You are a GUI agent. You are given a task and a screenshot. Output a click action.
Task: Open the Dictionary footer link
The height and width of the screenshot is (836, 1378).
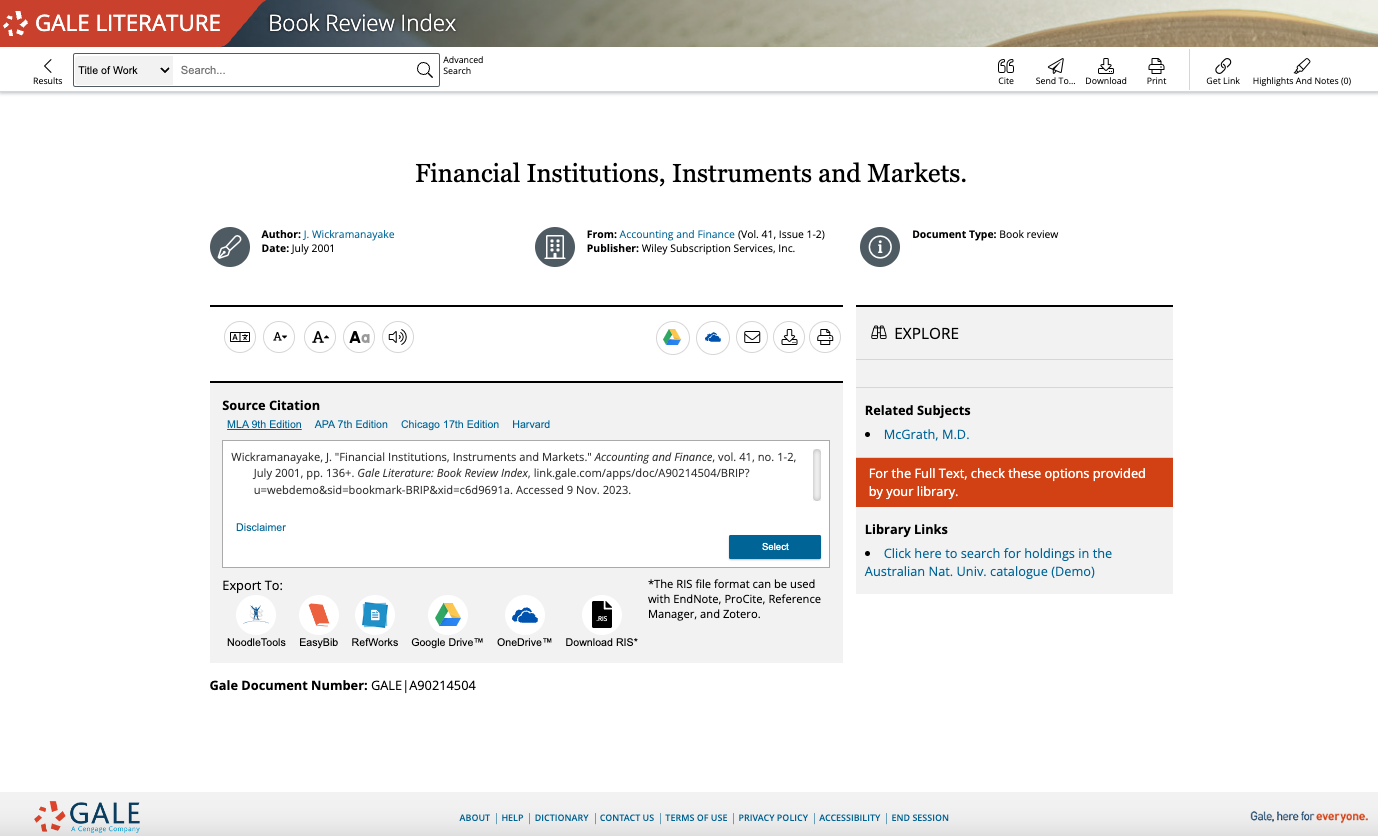(x=562, y=818)
